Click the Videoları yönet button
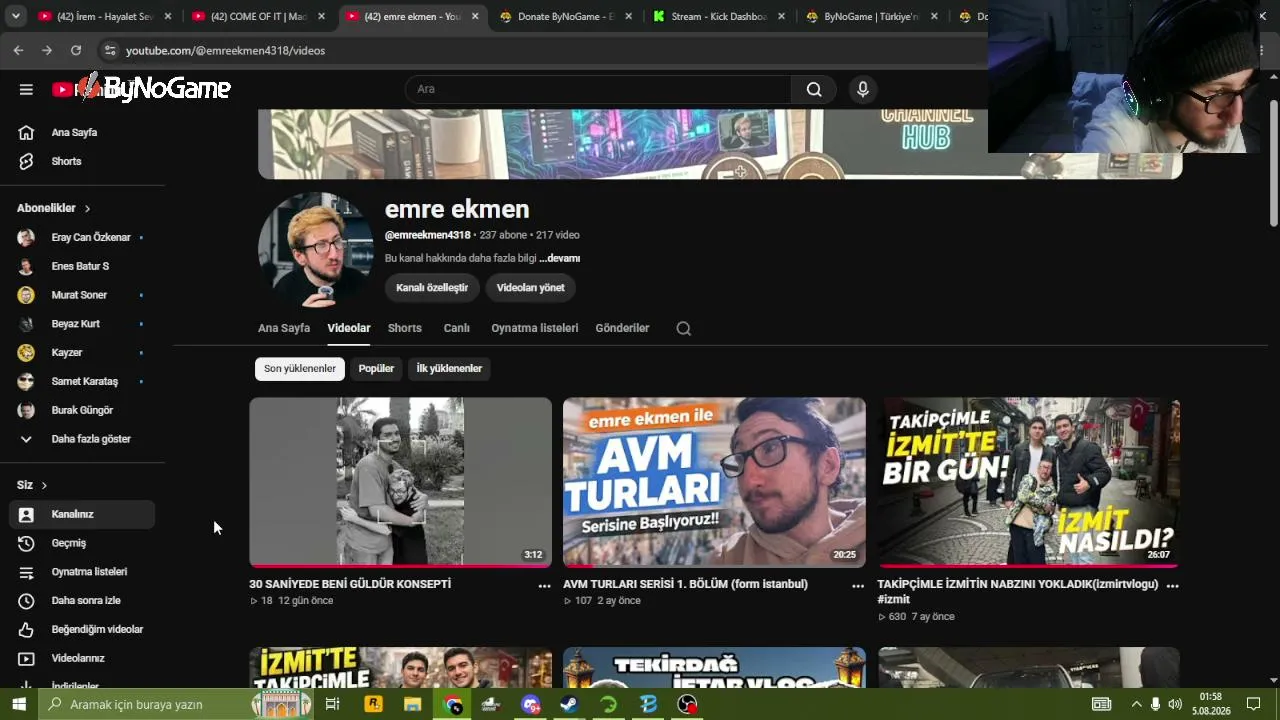The height and width of the screenshot is (720, 1280). point(531,288)
